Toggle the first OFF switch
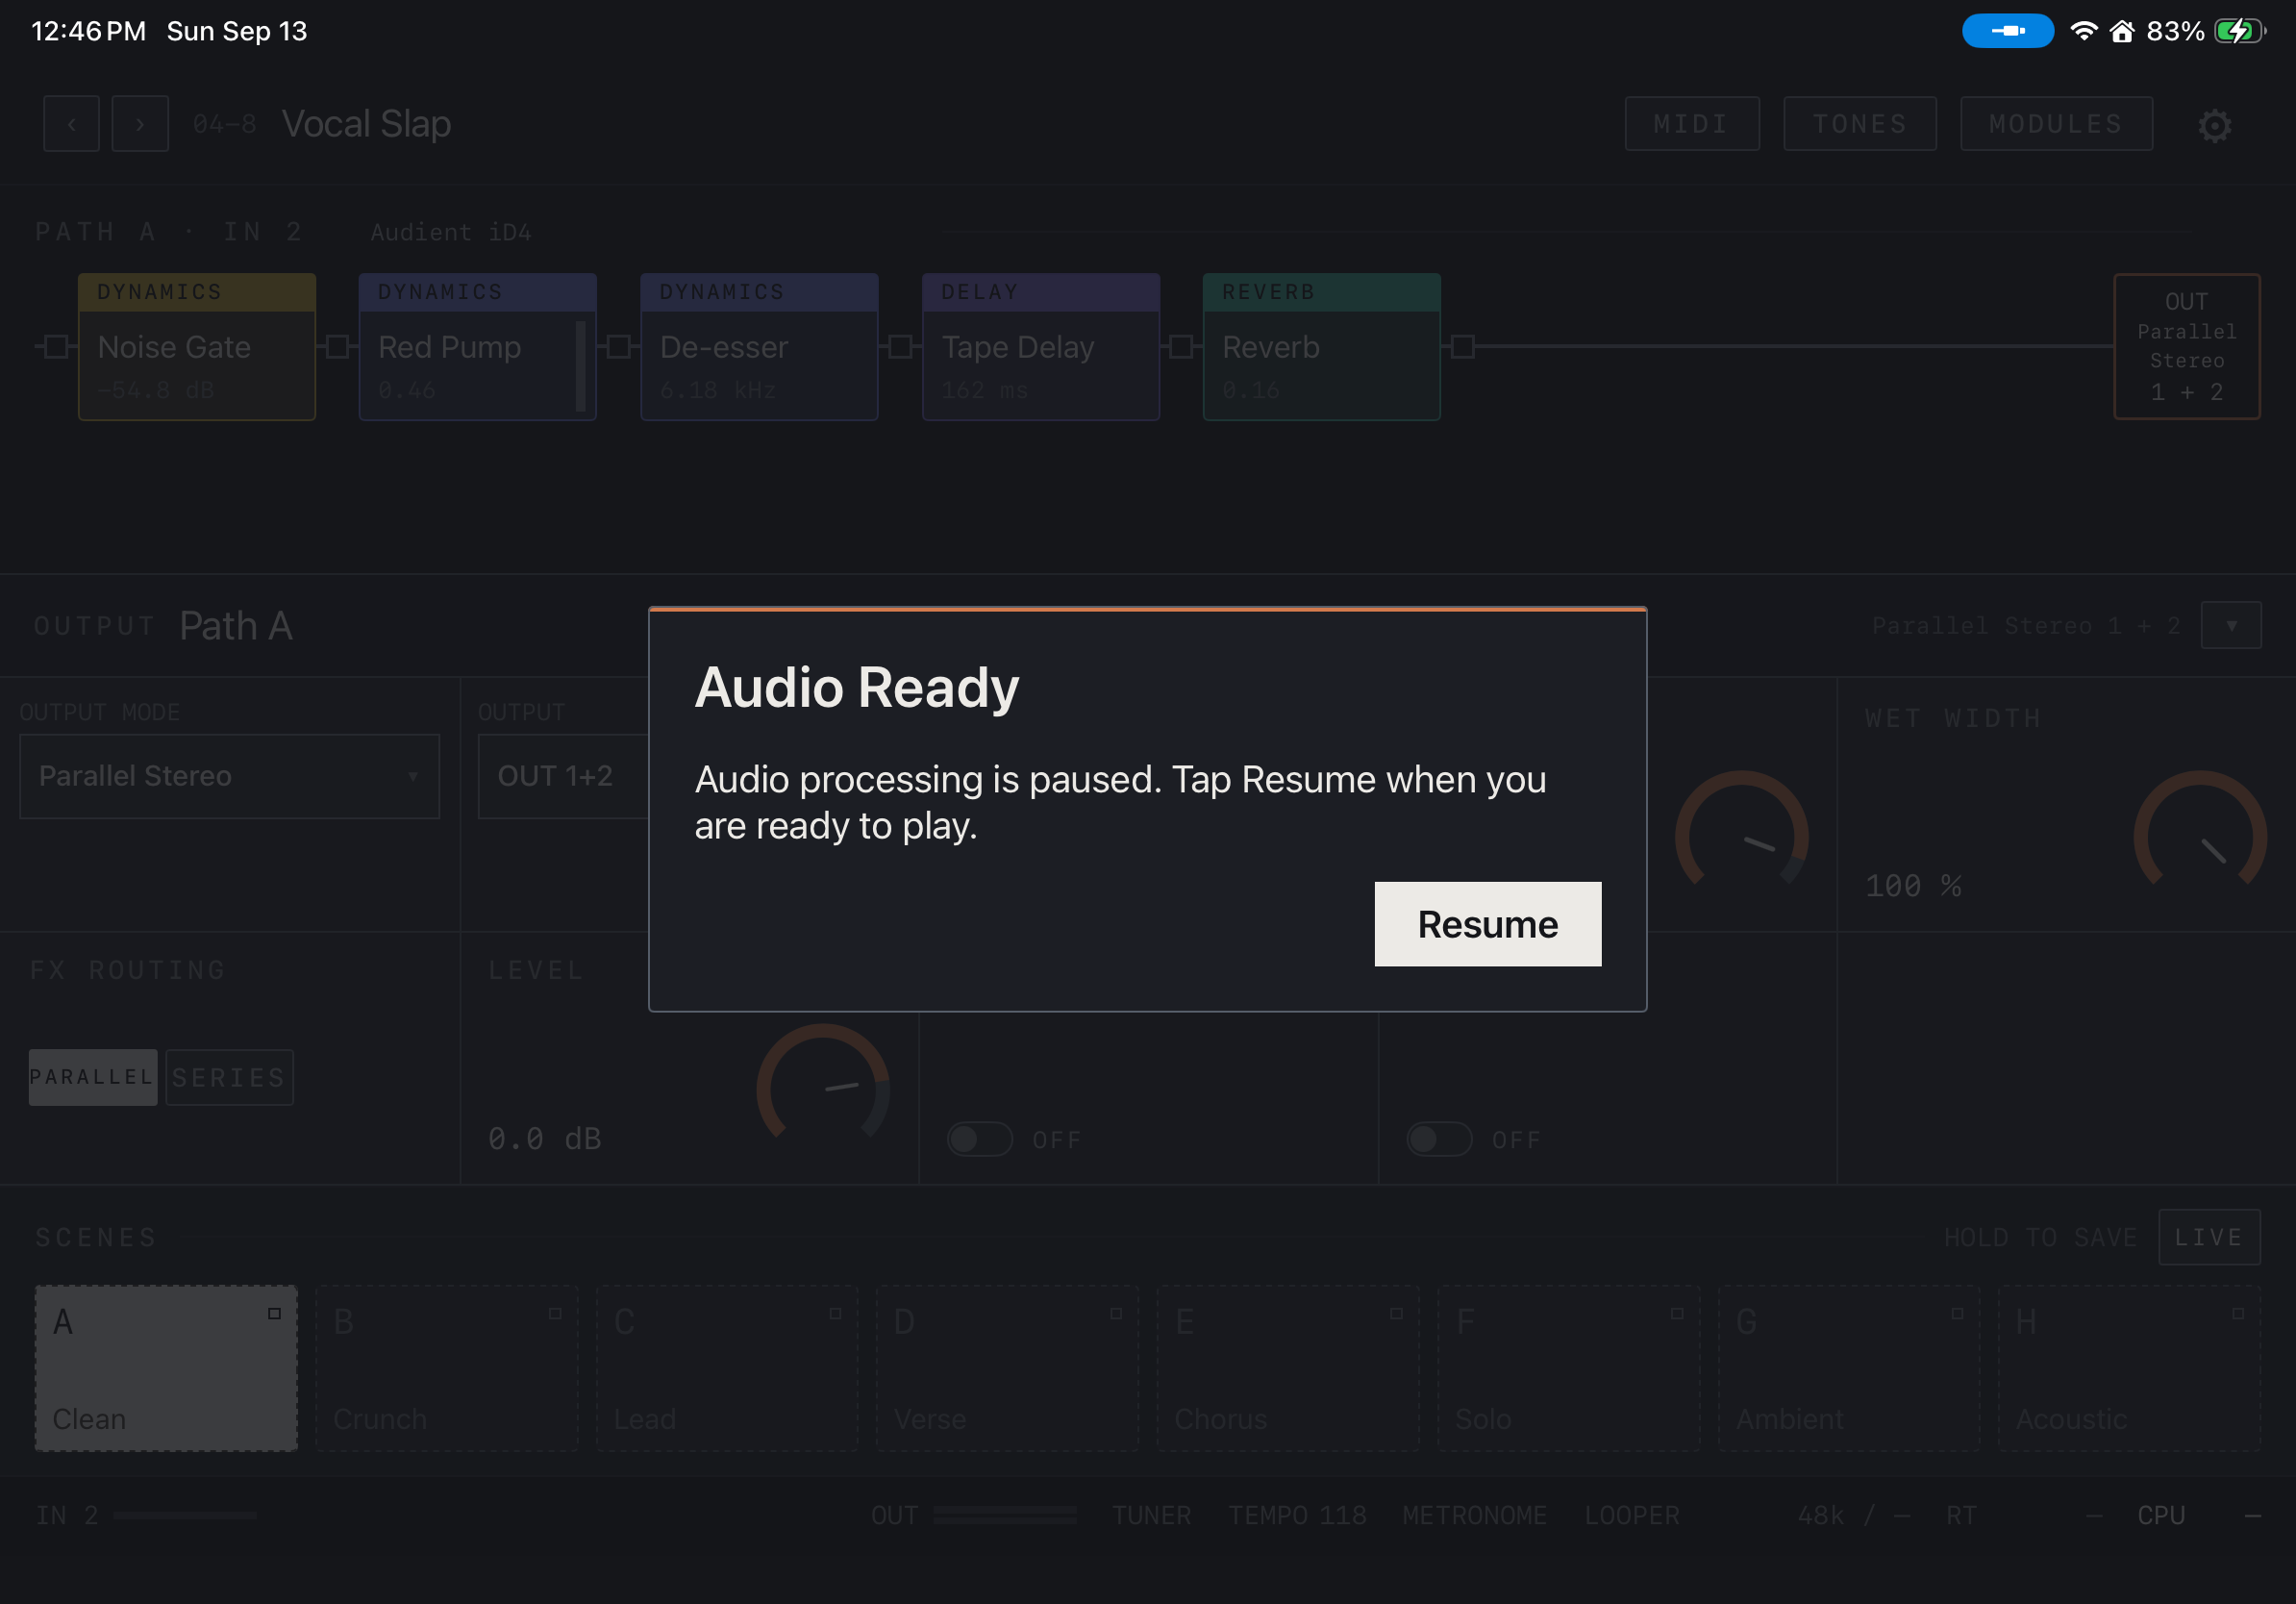The image size is (2296, 1604). click(x=979, y=1139)
